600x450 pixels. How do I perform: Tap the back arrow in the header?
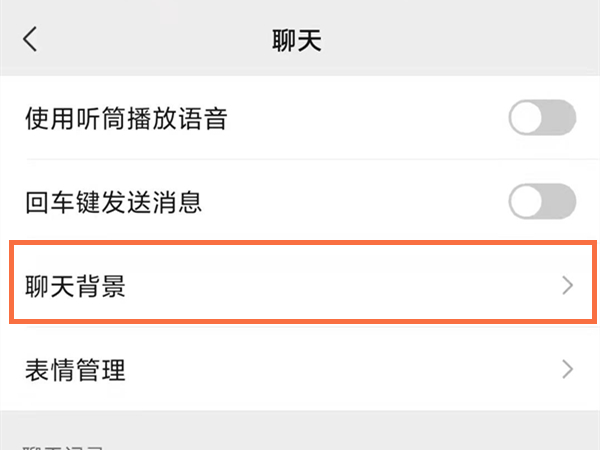pyautogui.click(x=30, y=40)
